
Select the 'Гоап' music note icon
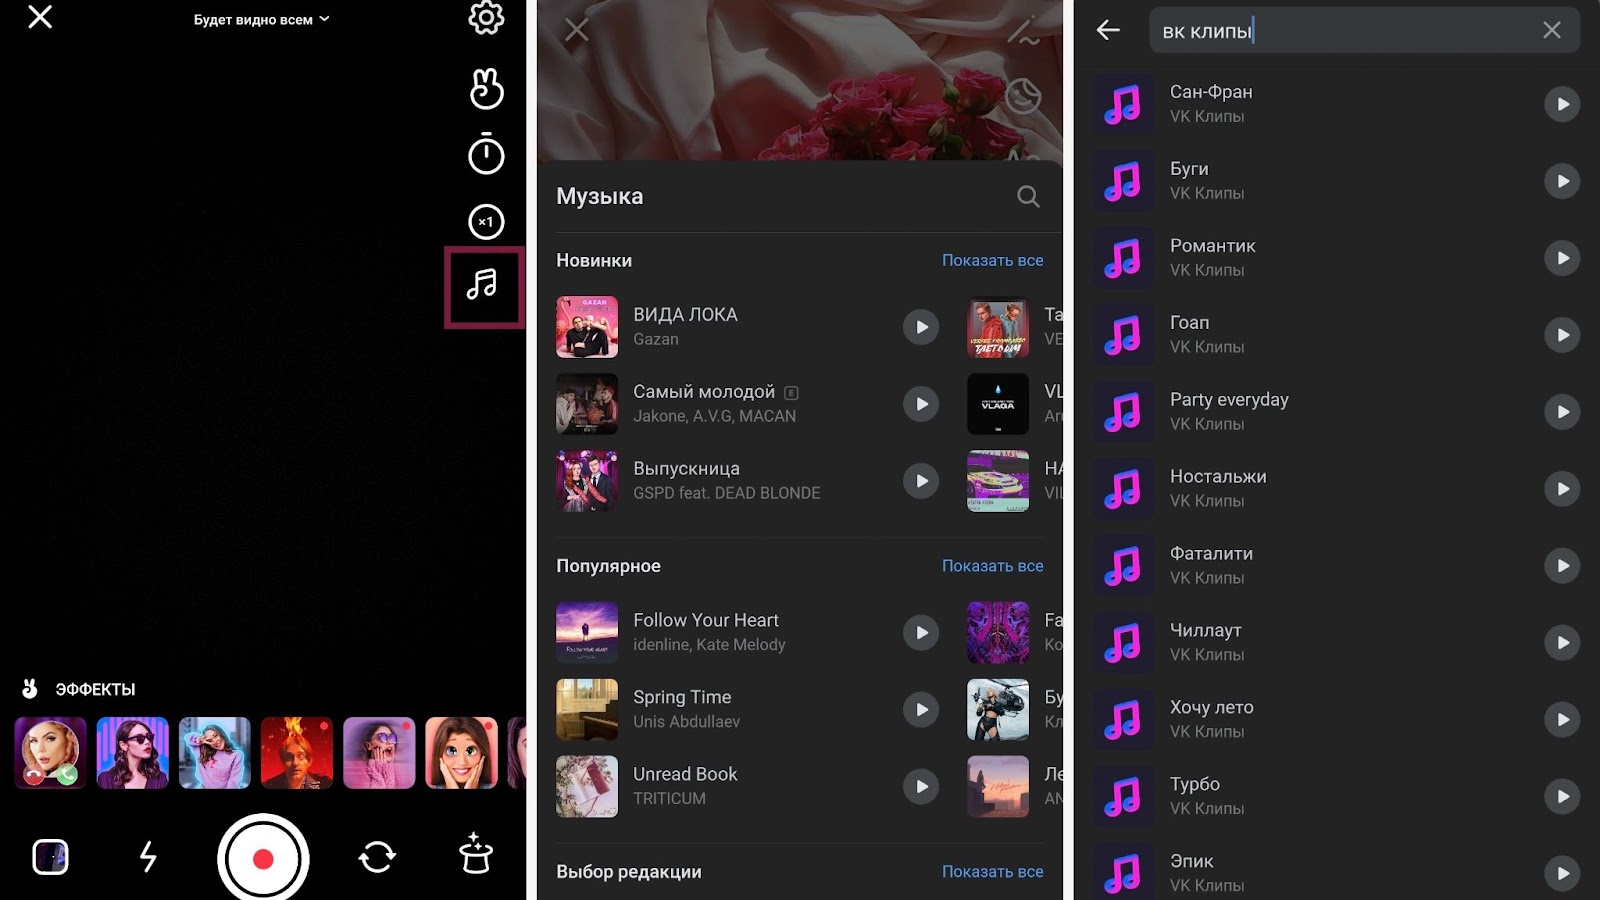pos(1122,335)
